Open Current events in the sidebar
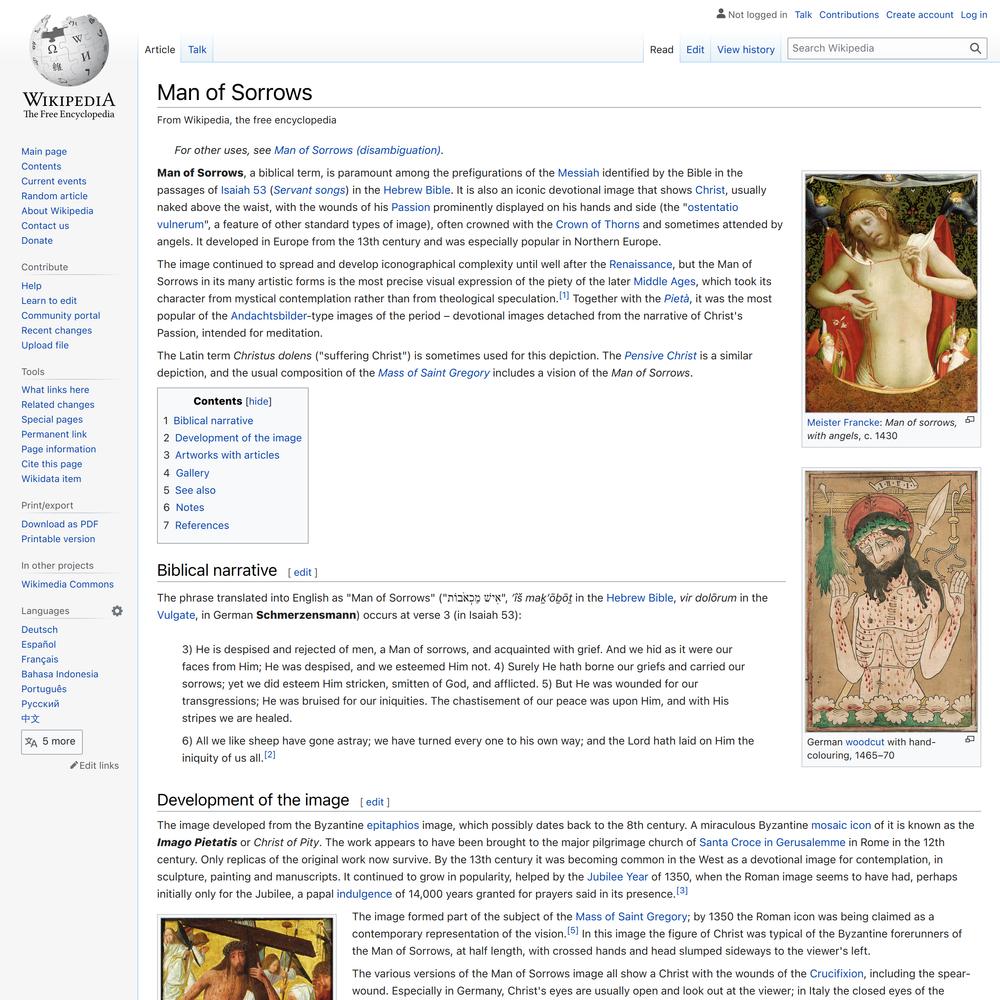 point(54,181)
